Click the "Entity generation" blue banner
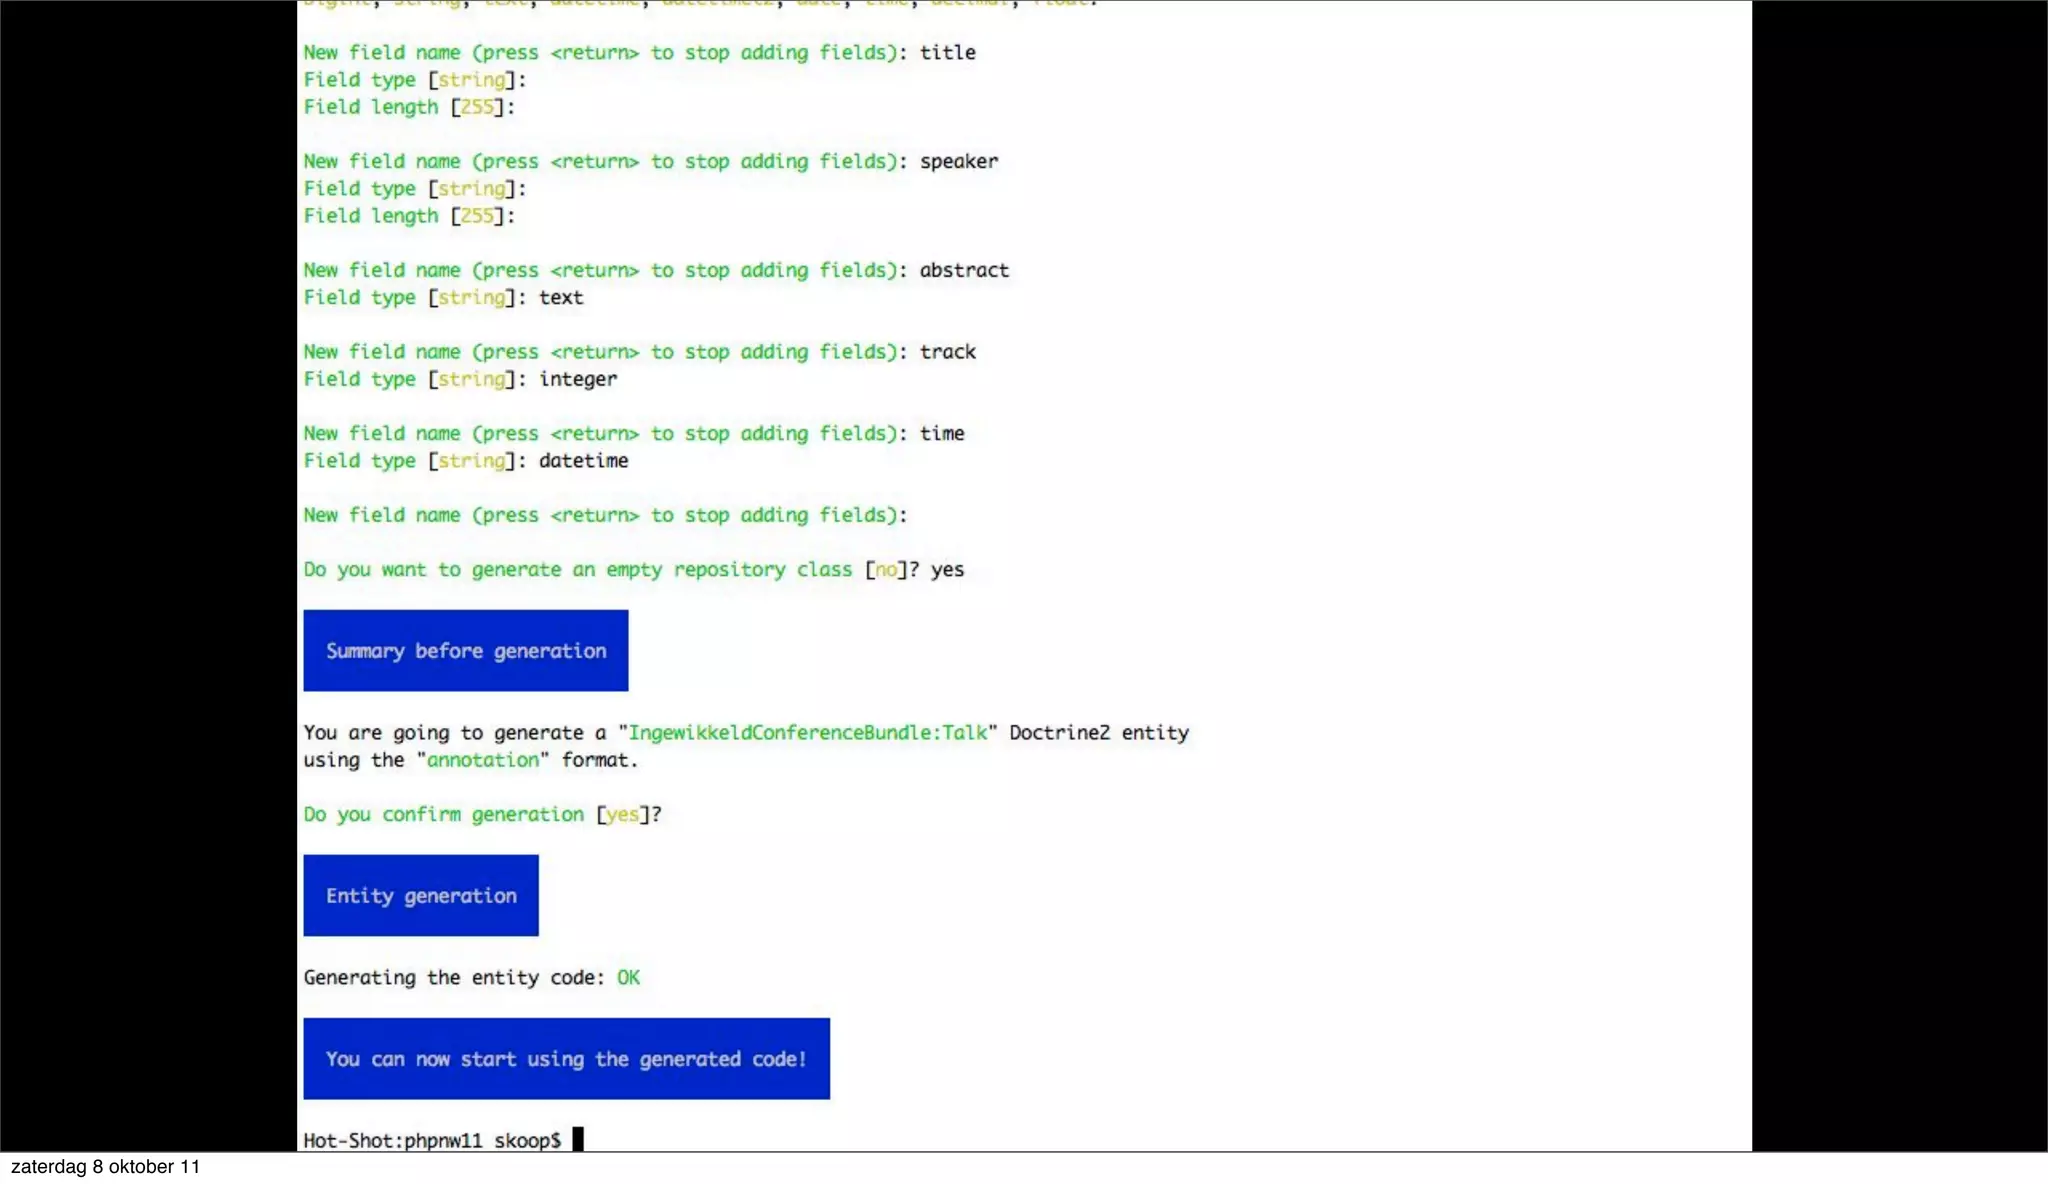The width and height of the screenshot is (2048, 1184). (421, 895)
